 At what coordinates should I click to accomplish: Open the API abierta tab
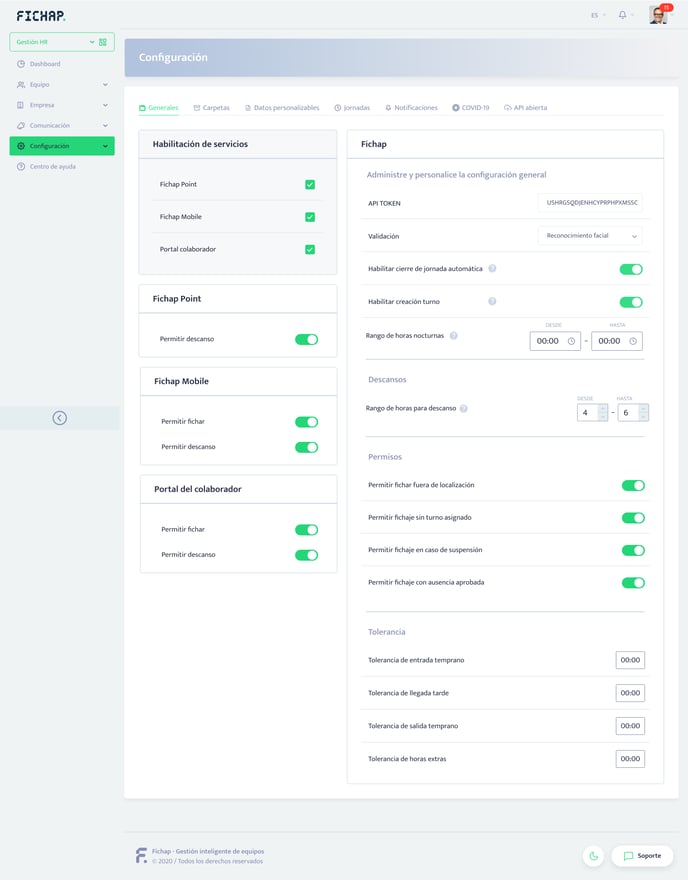pyautogui.click(x=525, y=108)
